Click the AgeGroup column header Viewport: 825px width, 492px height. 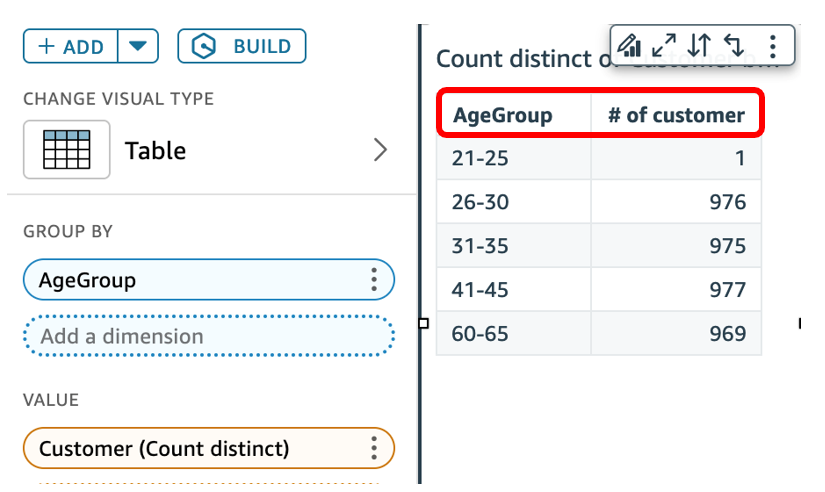pos(503,115)
